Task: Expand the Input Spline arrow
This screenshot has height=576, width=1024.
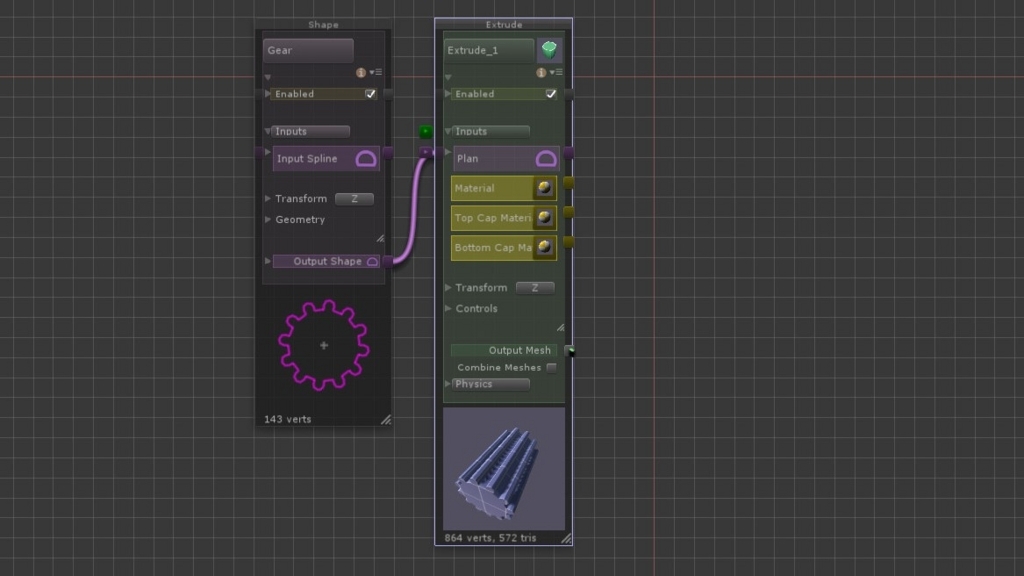Action: 268,152
